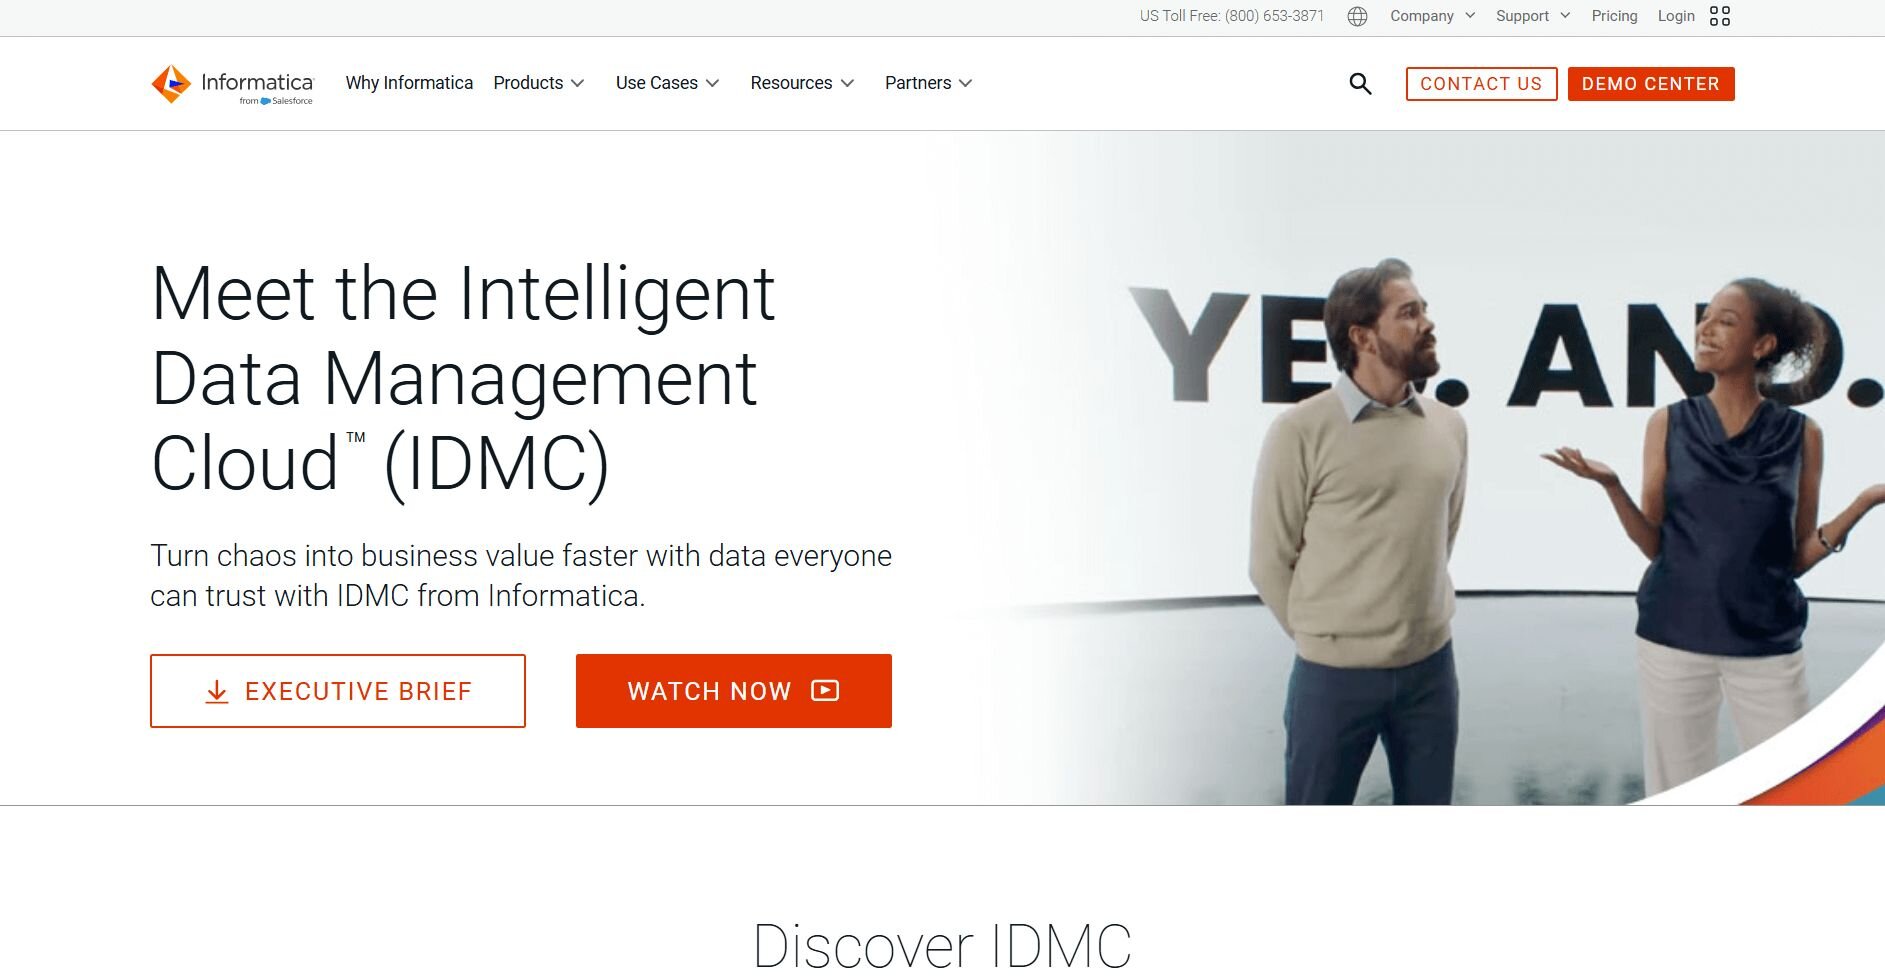Open the apps grid icon
The width and height of the screenshot is (1885, 980).
click(x=1720, y=16)
